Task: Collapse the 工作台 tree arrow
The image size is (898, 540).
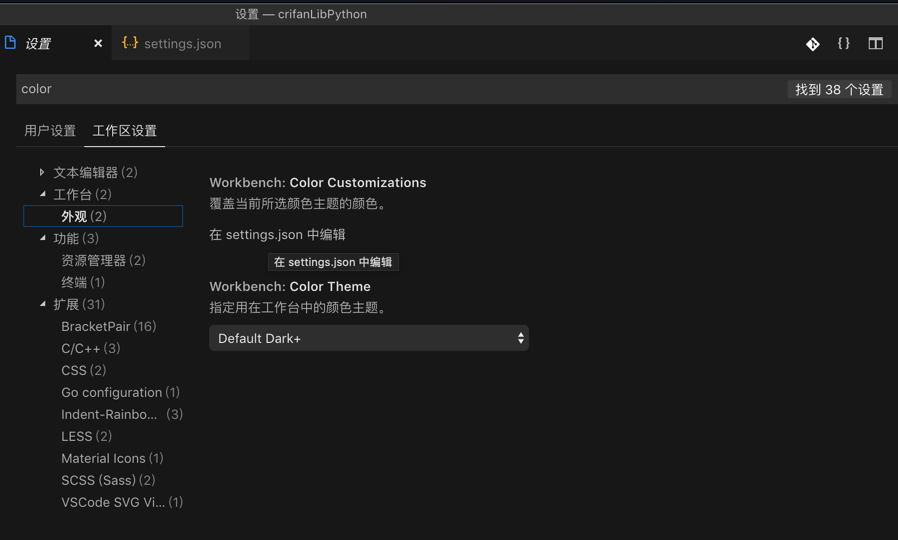Action: point(42,194)
